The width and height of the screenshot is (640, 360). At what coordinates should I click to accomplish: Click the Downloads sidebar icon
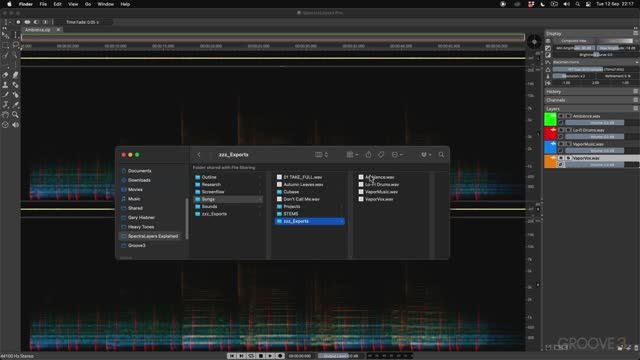tap(124, 180)
